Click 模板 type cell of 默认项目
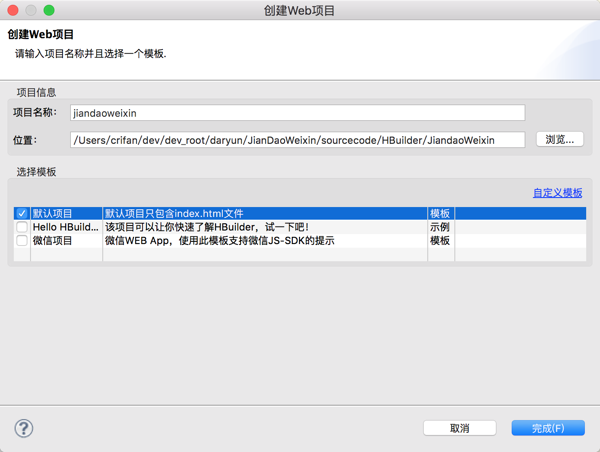Screen dimensions: 600x452 [x=440, y=214]
